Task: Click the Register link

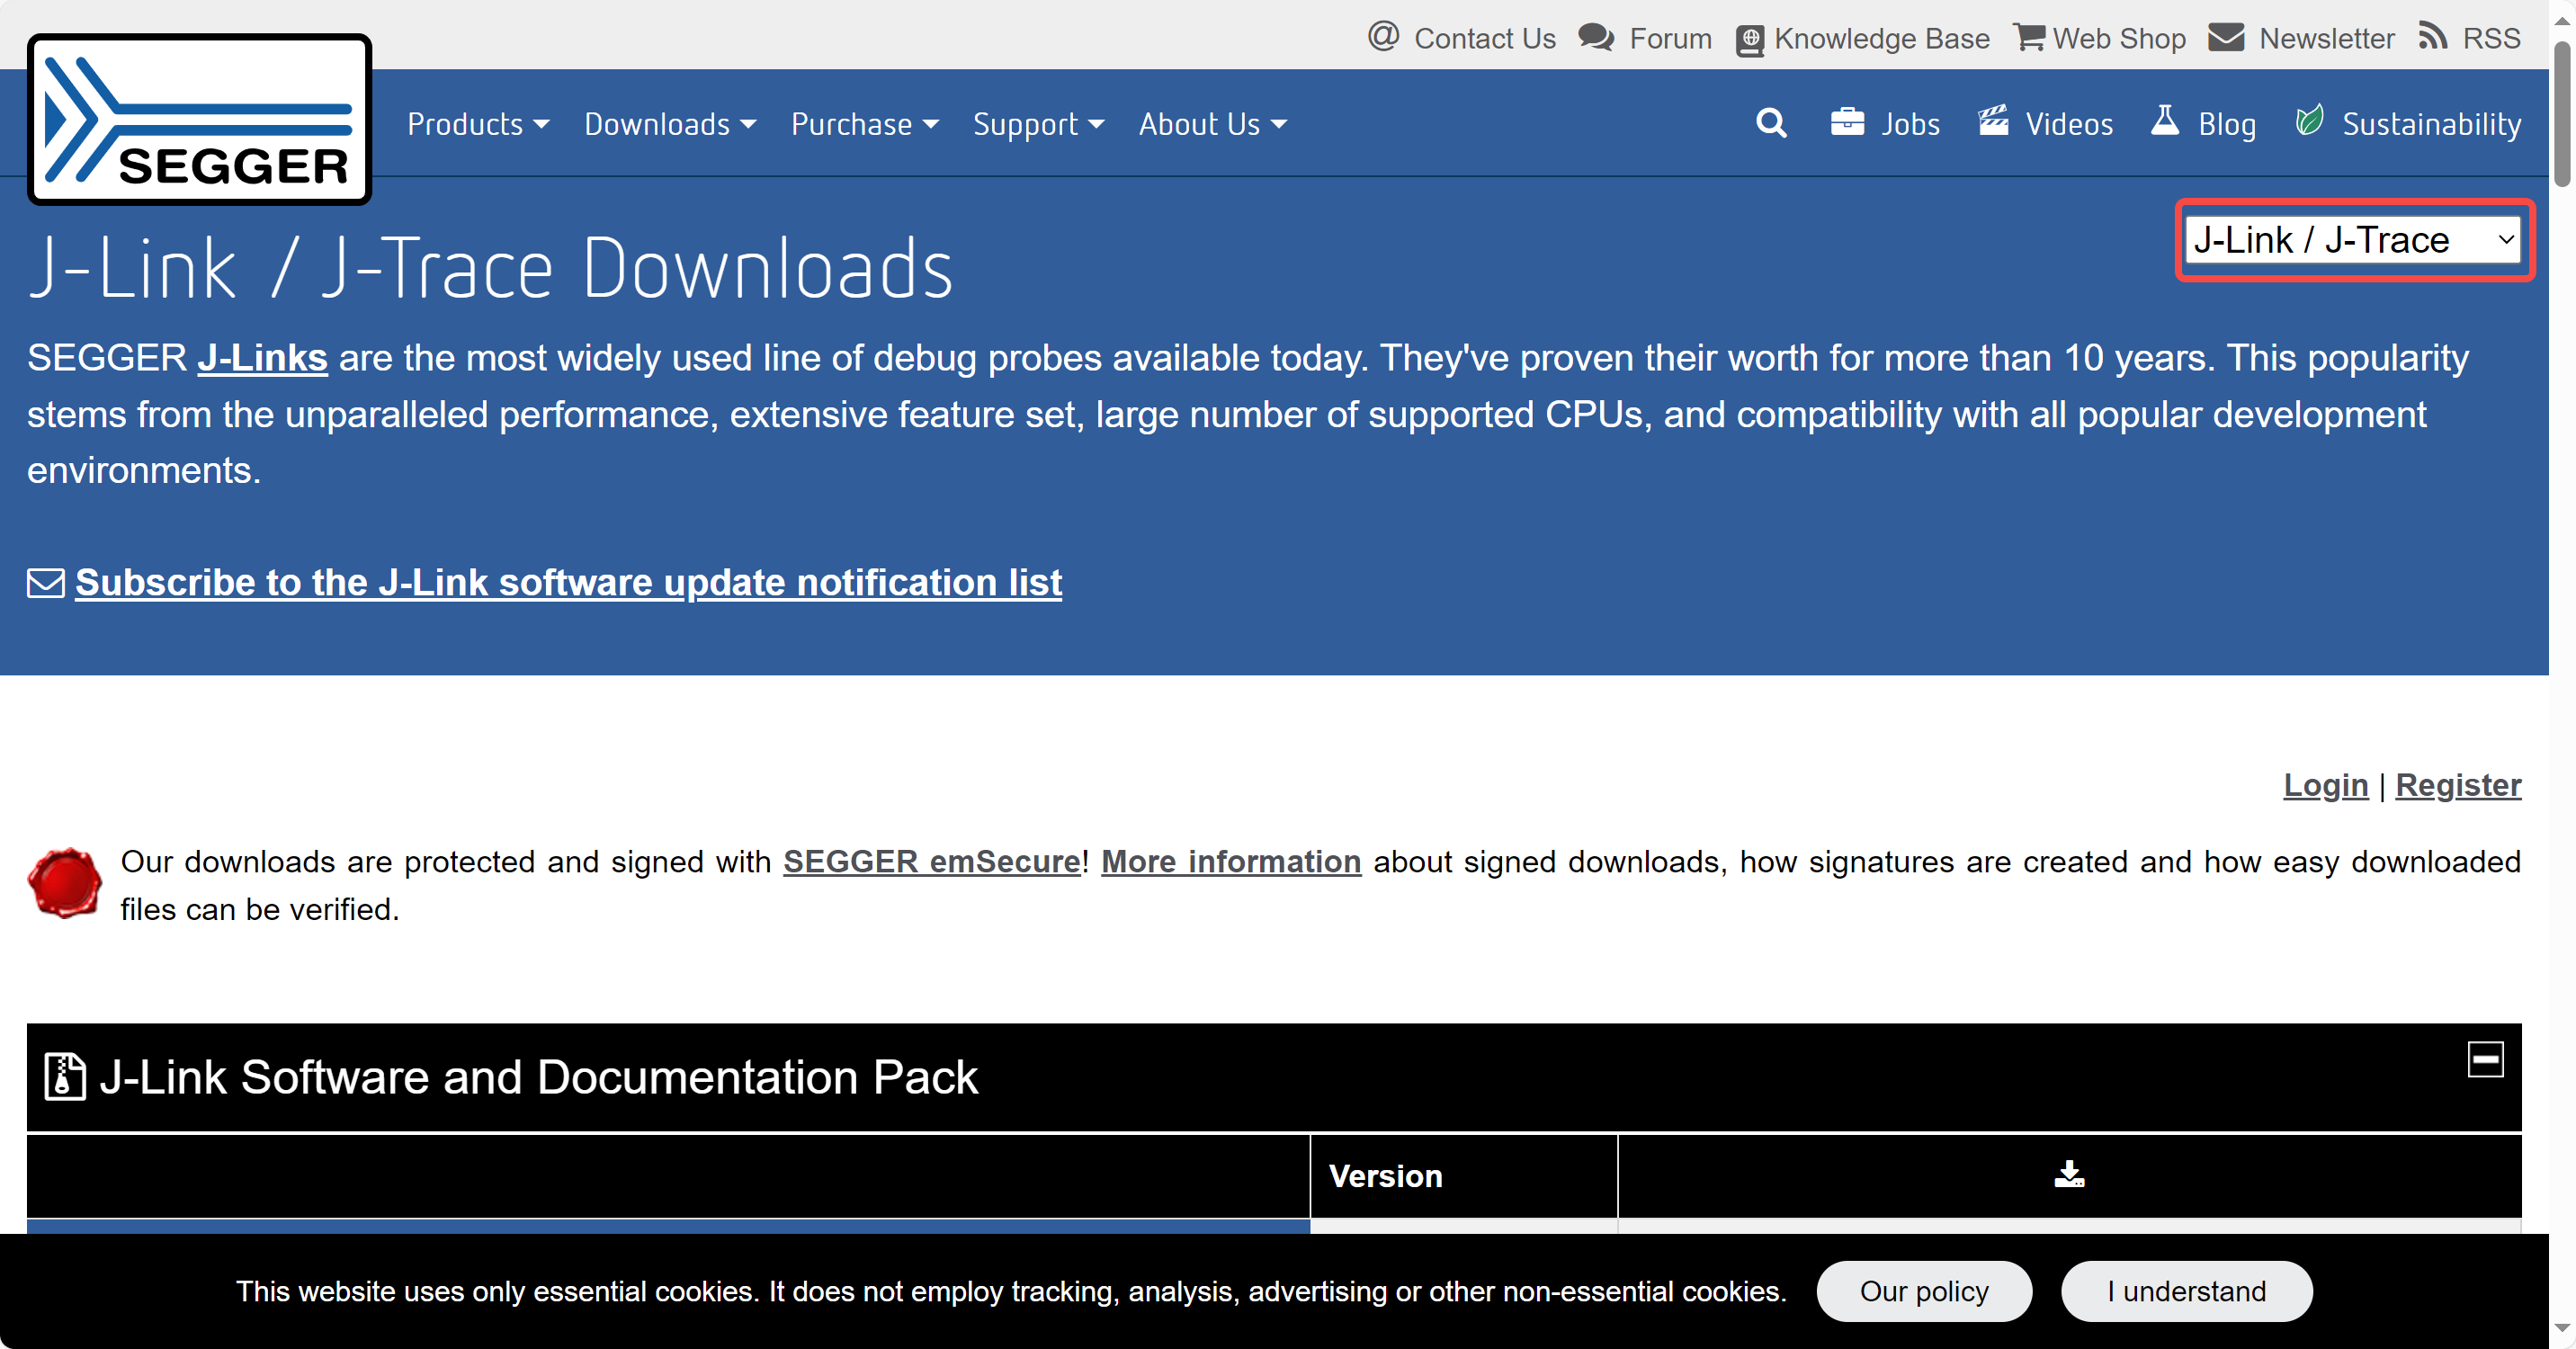Action: pyautogui.click(x=2458, y=785)
